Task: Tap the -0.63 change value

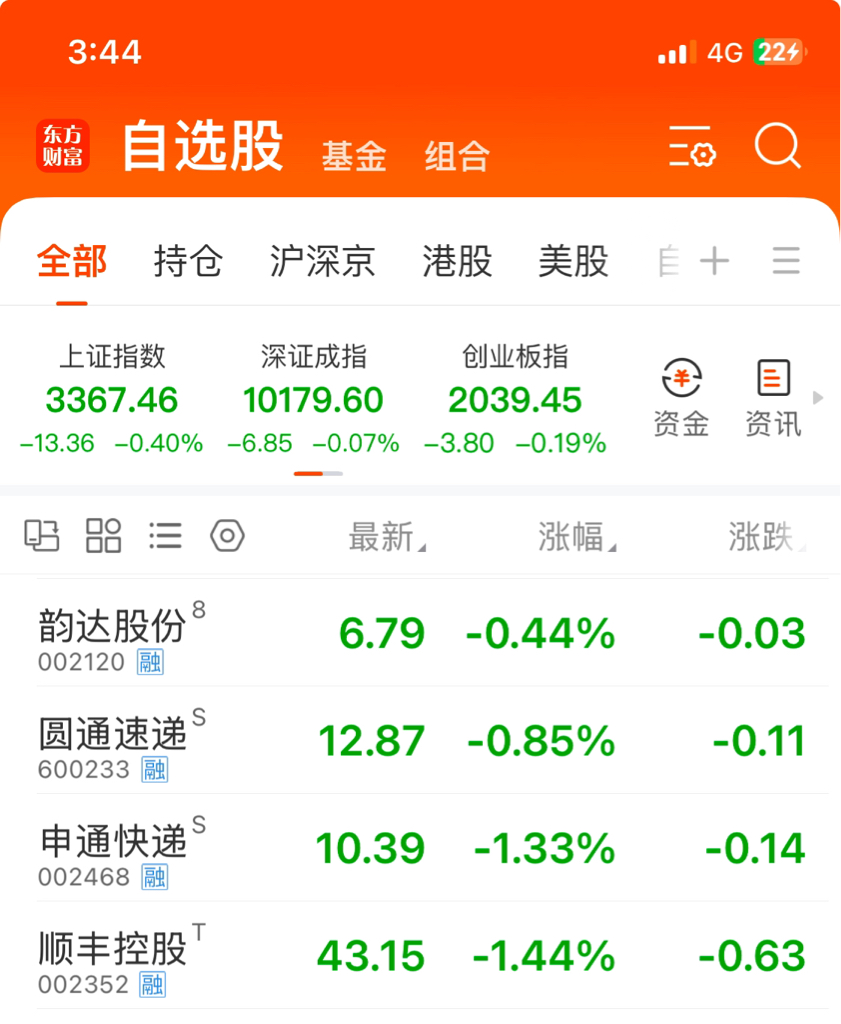Action: [752, 956]
